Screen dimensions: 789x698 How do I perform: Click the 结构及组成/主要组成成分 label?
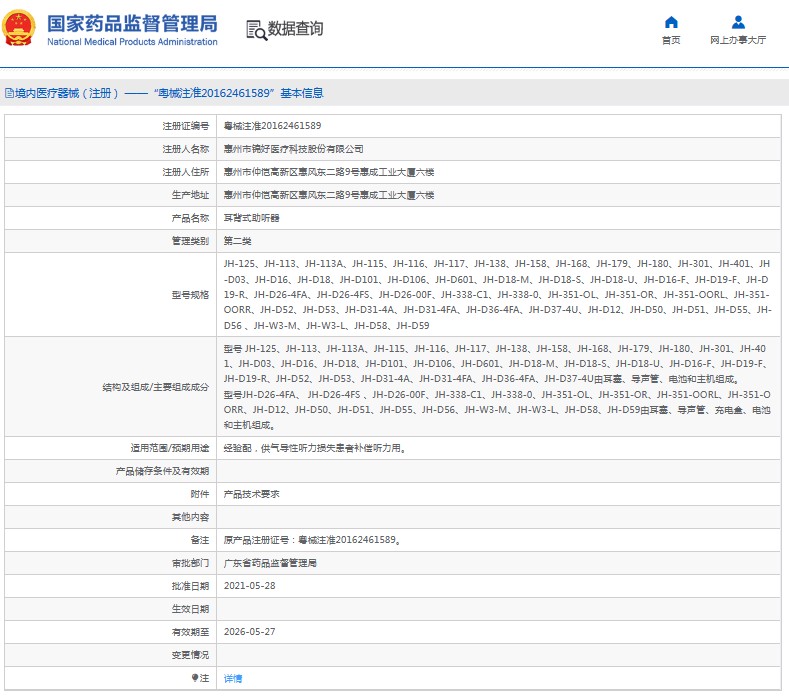pos(155,387)
